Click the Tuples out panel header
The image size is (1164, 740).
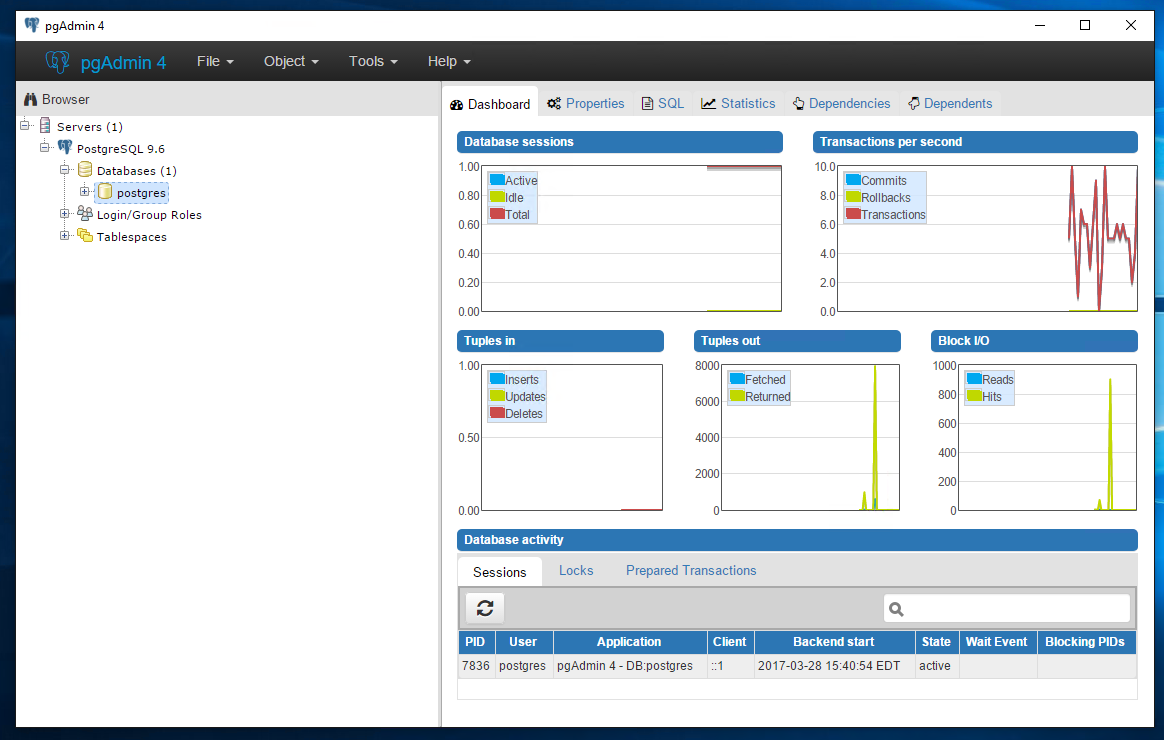[797, 341]
